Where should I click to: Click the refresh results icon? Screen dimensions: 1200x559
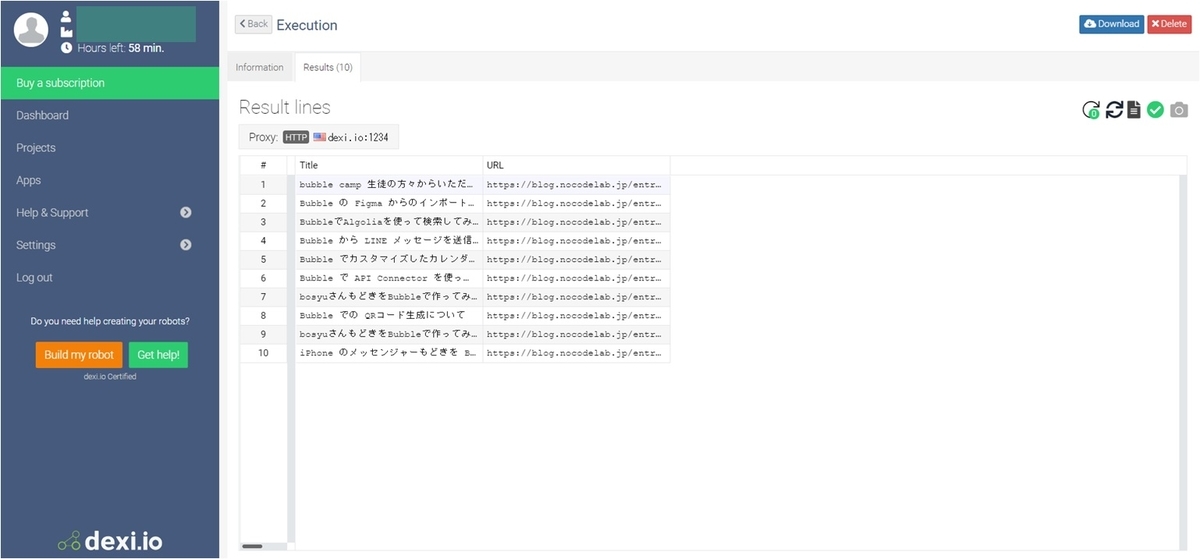1114,110
